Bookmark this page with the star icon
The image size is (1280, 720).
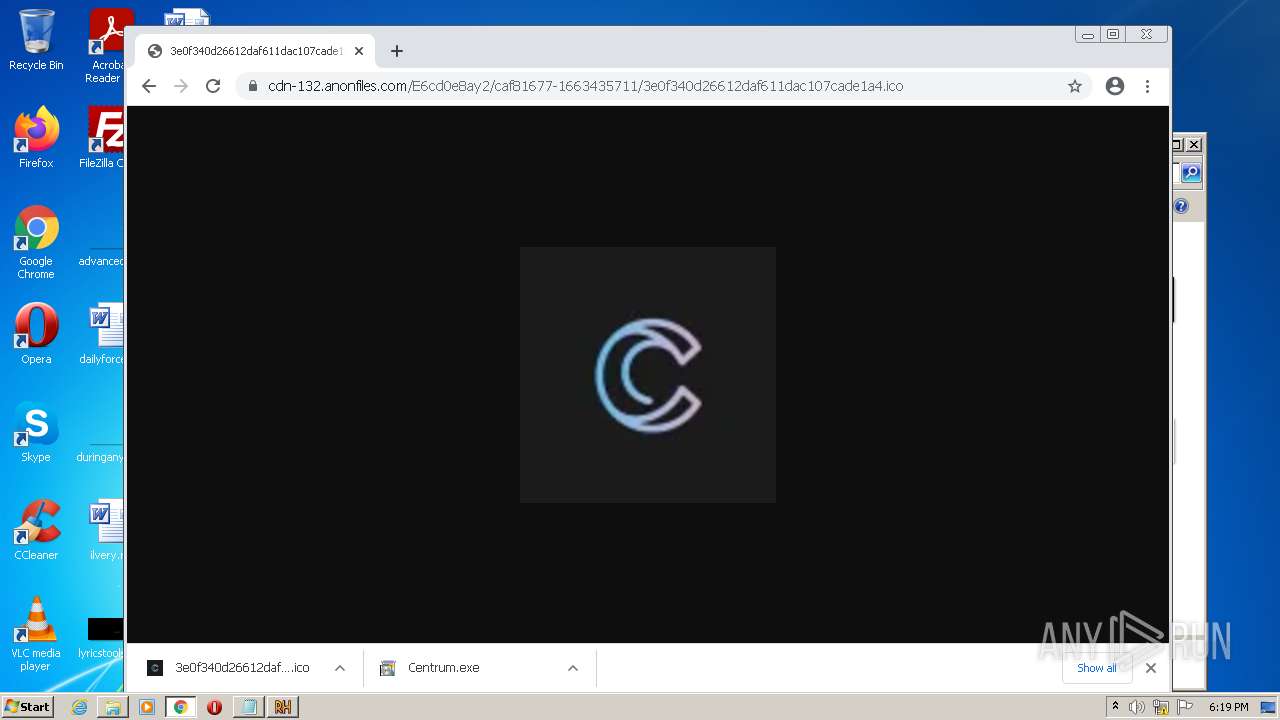click(1075, 86)
